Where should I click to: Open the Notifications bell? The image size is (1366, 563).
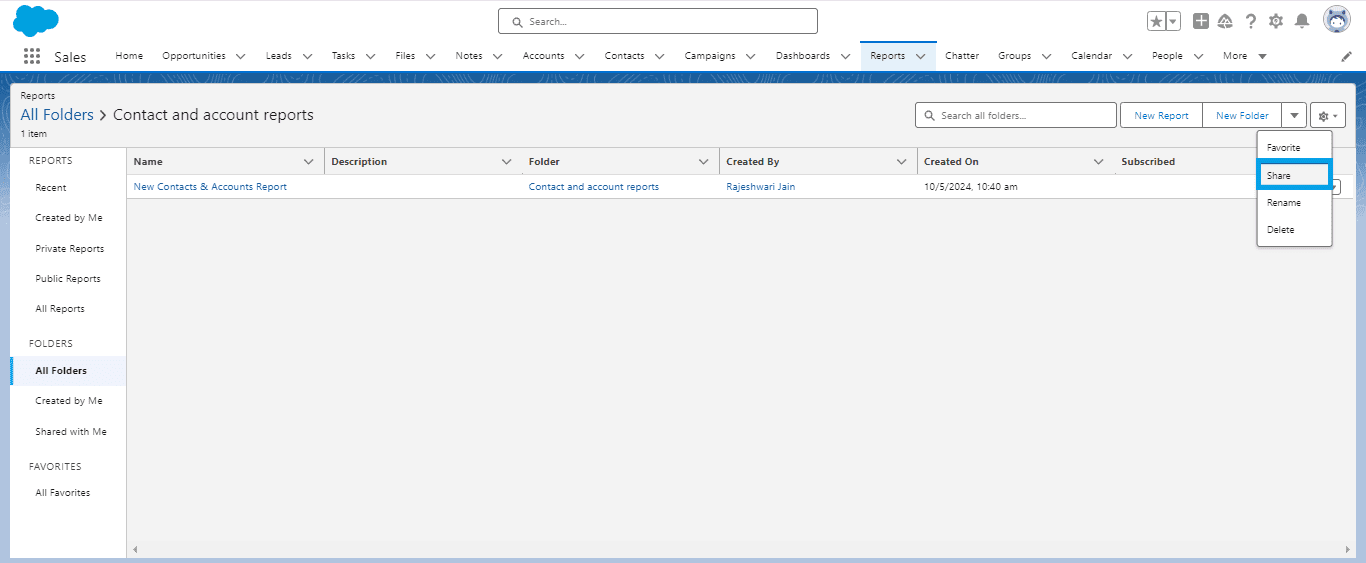coord(1302,21)
